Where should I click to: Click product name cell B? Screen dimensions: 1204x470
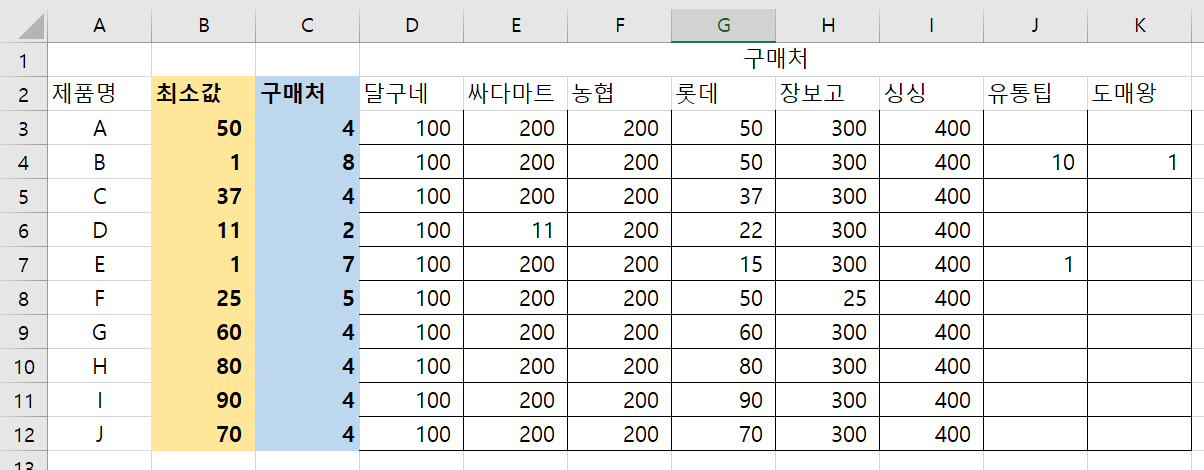pyautogui.click(x=99, y=162)
